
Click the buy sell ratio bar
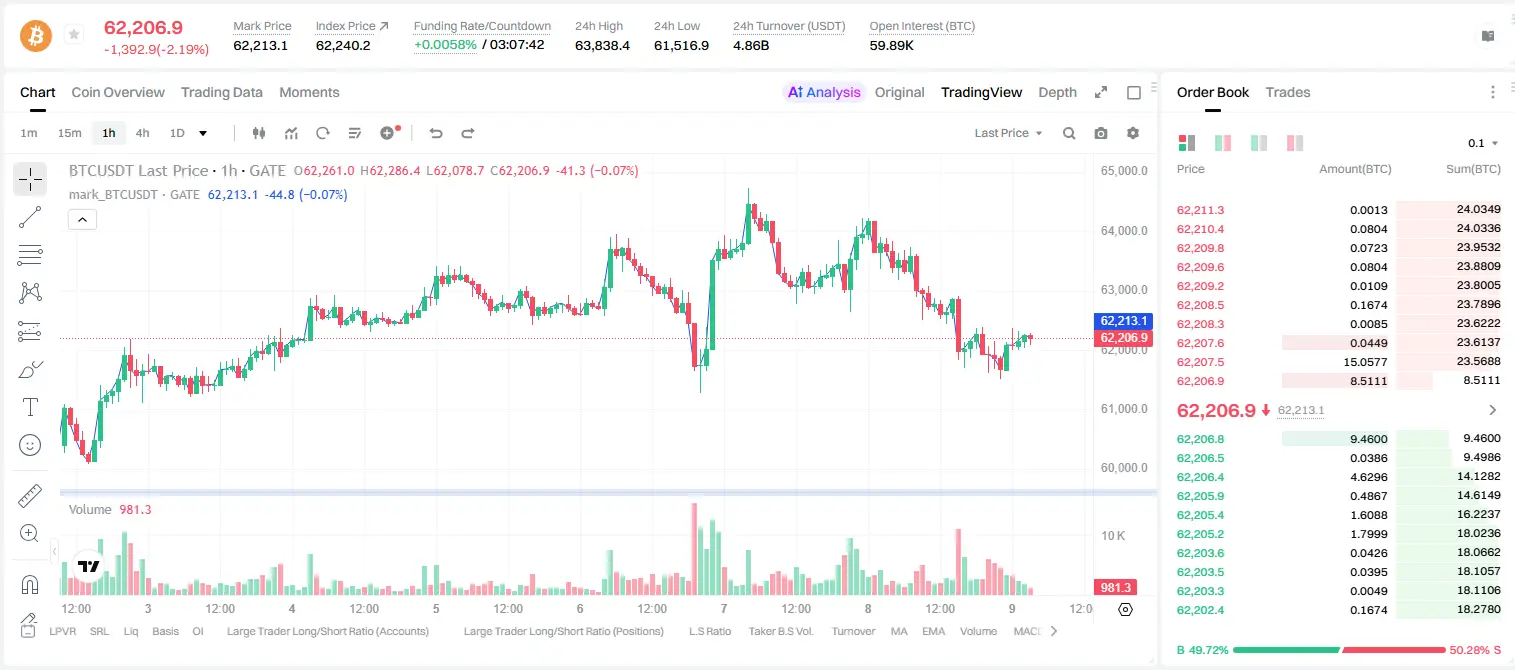(1339, 650)
